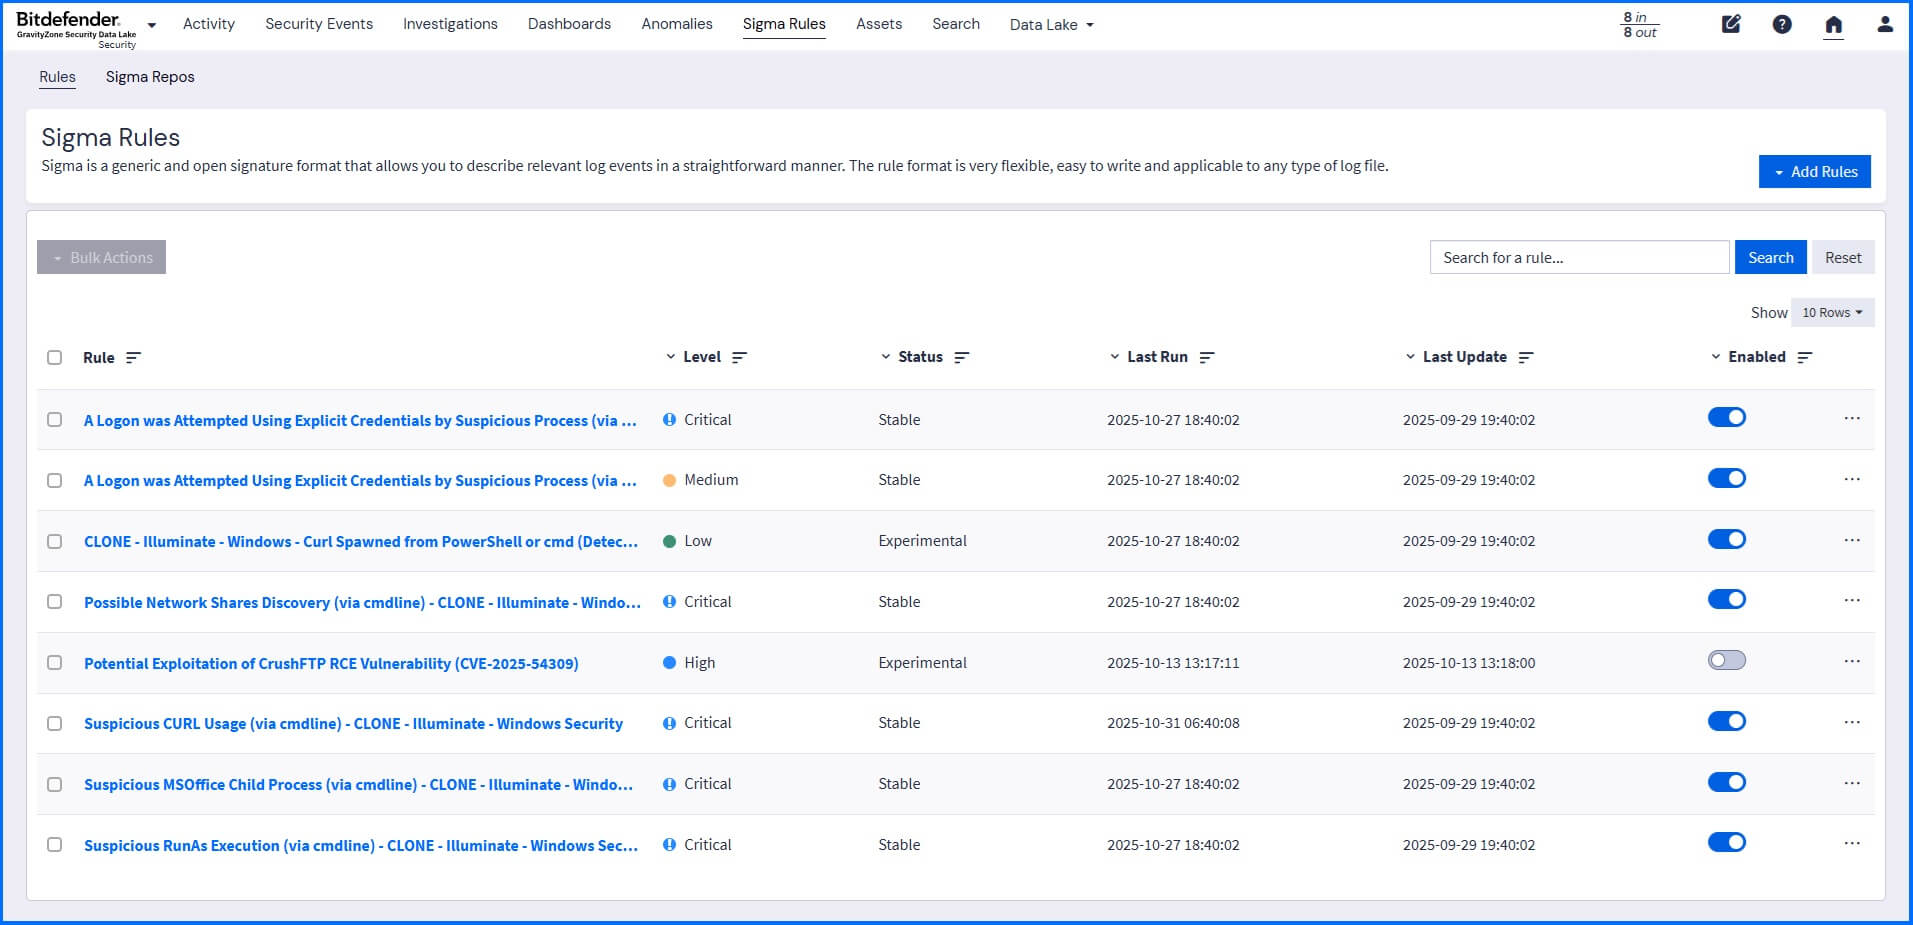Screen dimensions: 1913x925
Task: Click the 8 in / 8 out indicator
Action: (1639, 24)
